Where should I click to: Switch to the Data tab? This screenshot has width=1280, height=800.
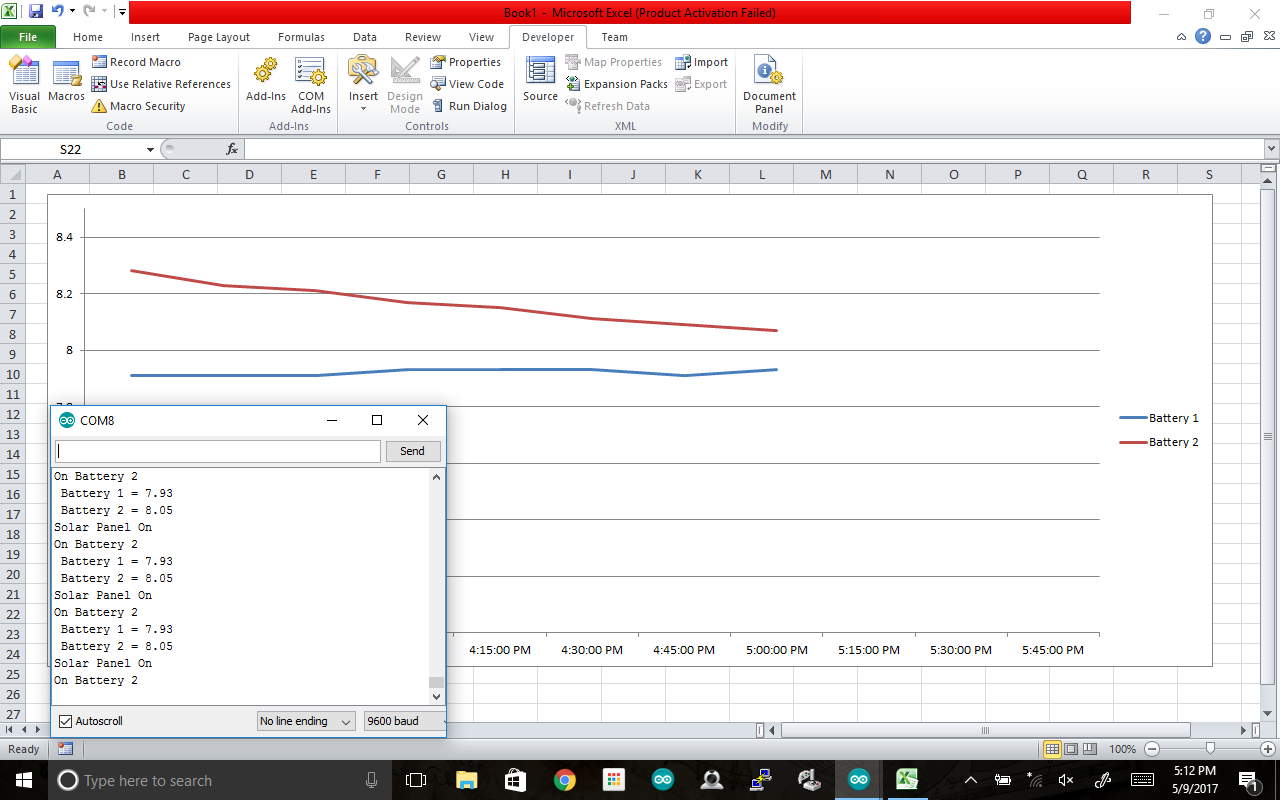pos(365,37)
